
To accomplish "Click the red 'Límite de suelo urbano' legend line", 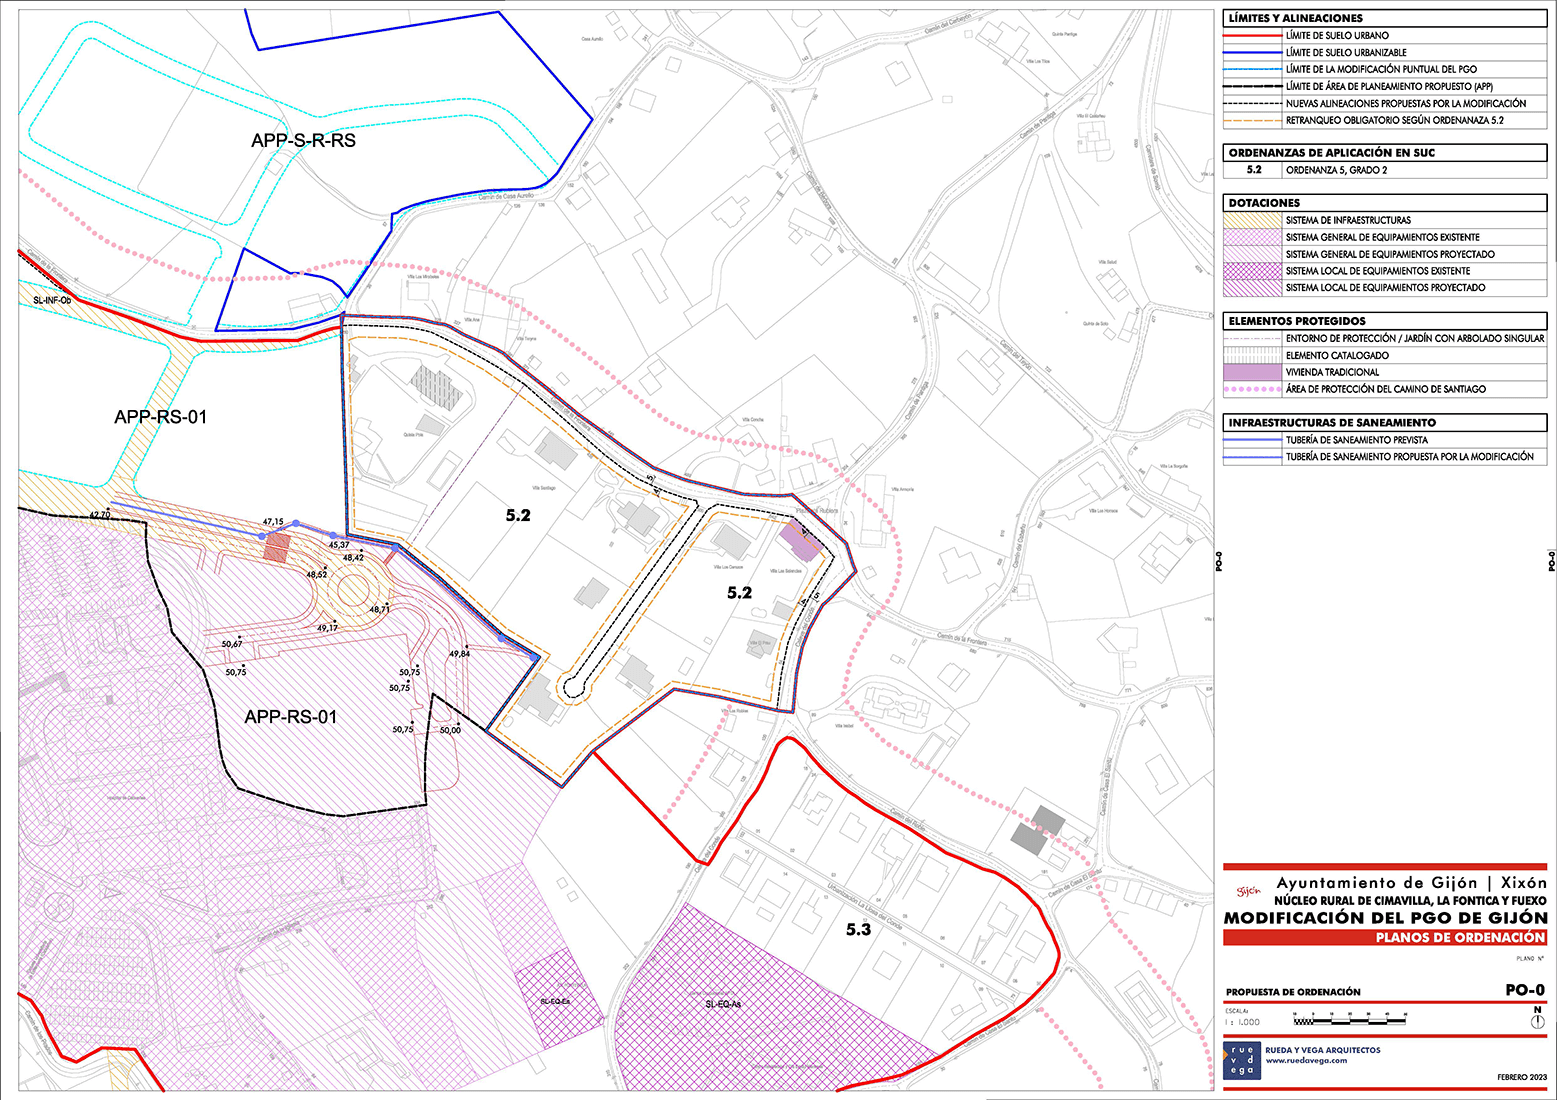I will [1253, 35].
